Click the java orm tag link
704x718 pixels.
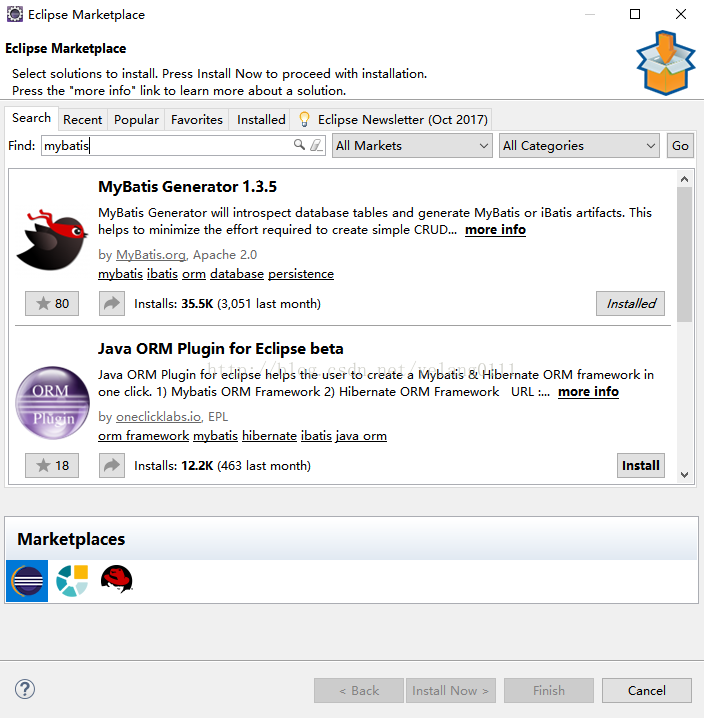point(361,436)
